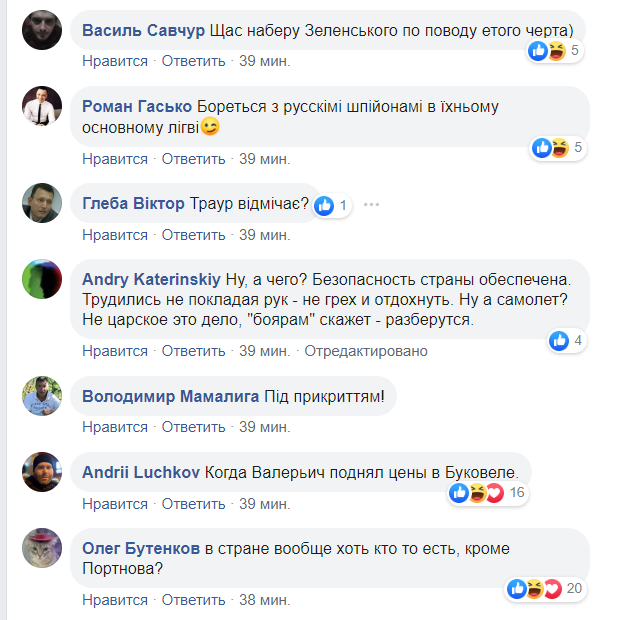Open Роман Гасько's avatar
This screenshot has height=620, width=619.
point(40,105)
